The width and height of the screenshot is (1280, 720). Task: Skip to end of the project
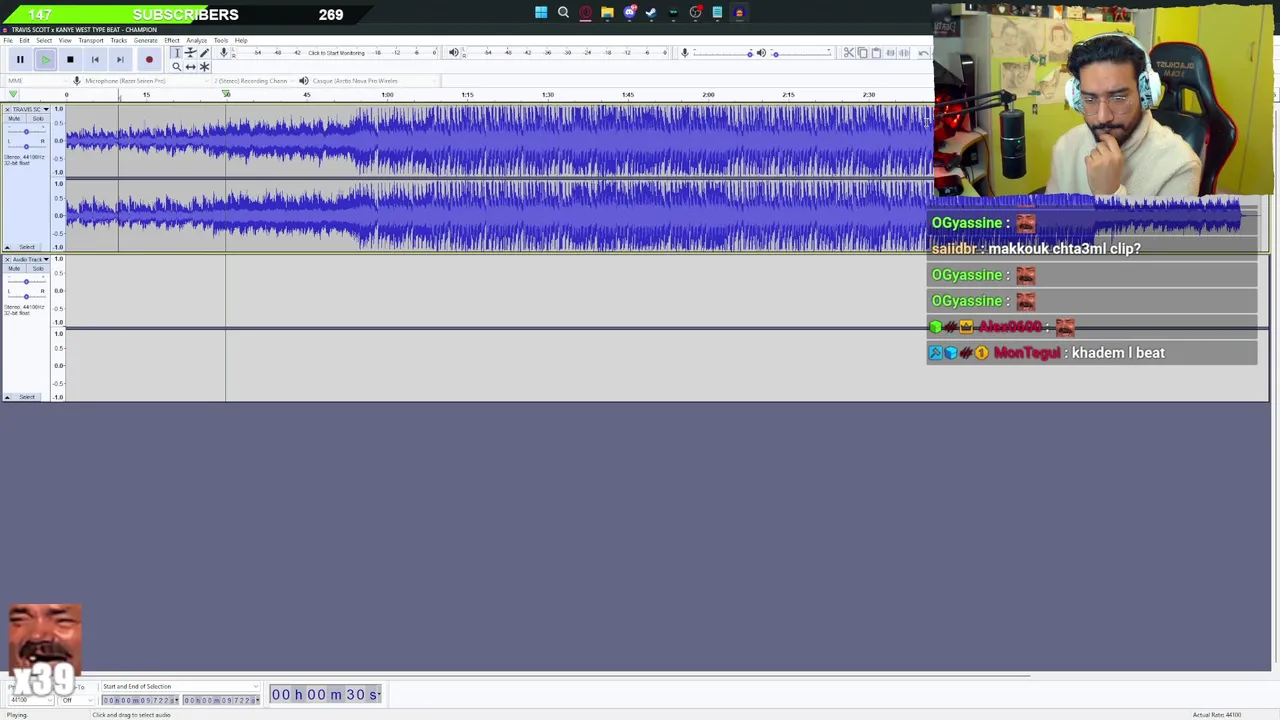[120, 59]
